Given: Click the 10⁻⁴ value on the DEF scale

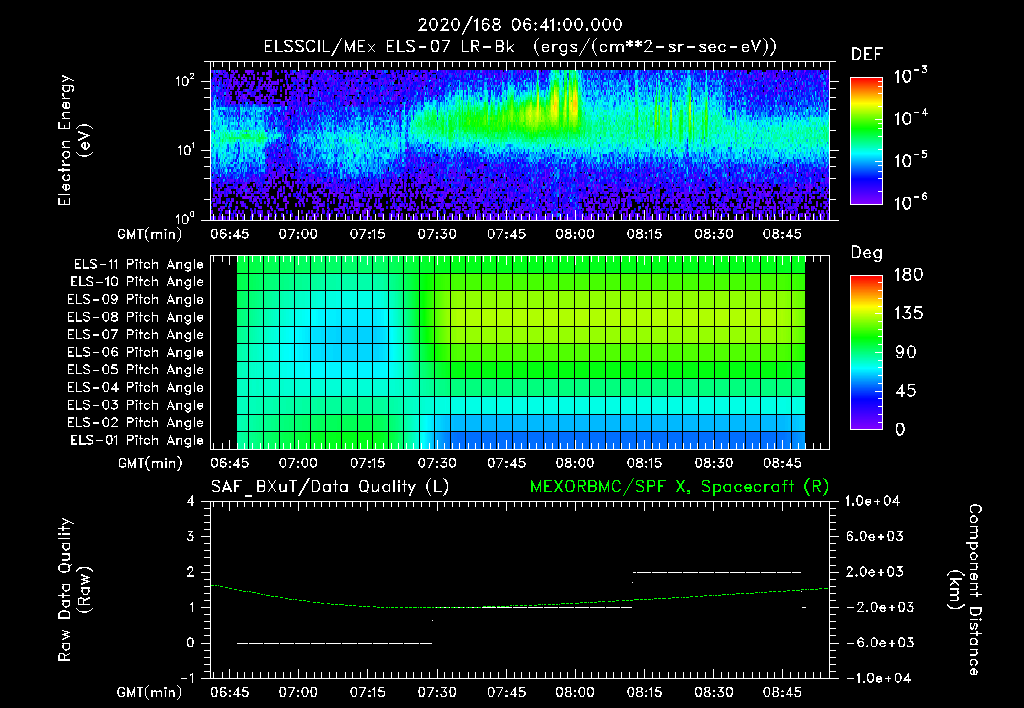Looking at the screenshot, I should (x=910, y=118).
